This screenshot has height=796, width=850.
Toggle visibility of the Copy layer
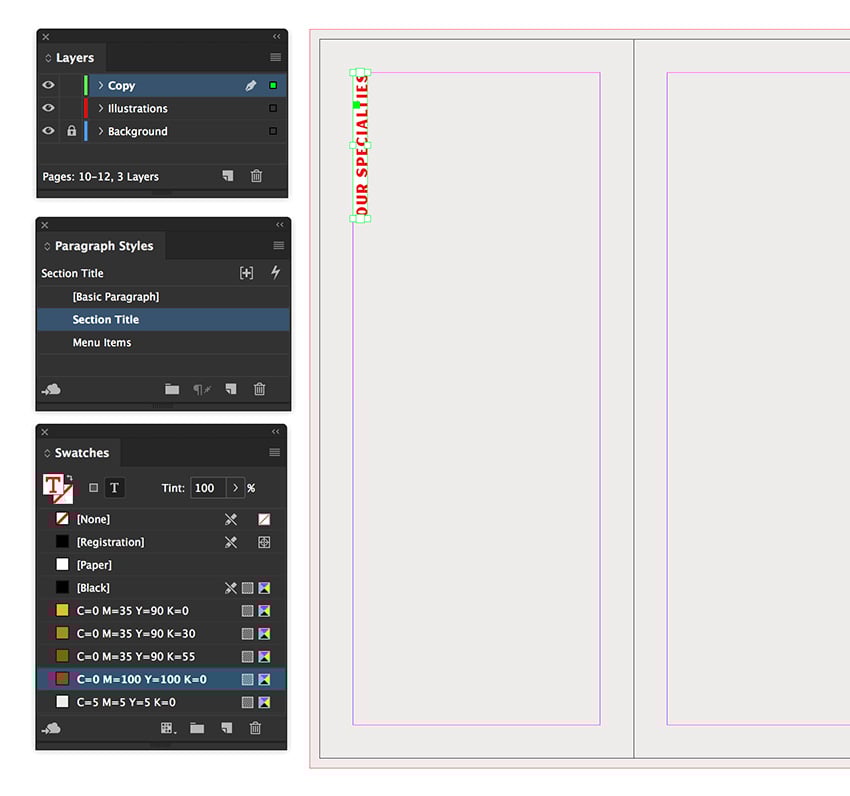(x=47, y=85)
